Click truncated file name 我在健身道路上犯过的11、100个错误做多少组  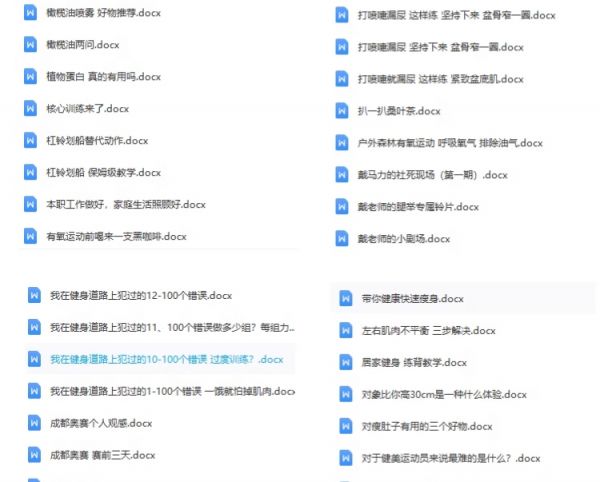coord(172,327)
